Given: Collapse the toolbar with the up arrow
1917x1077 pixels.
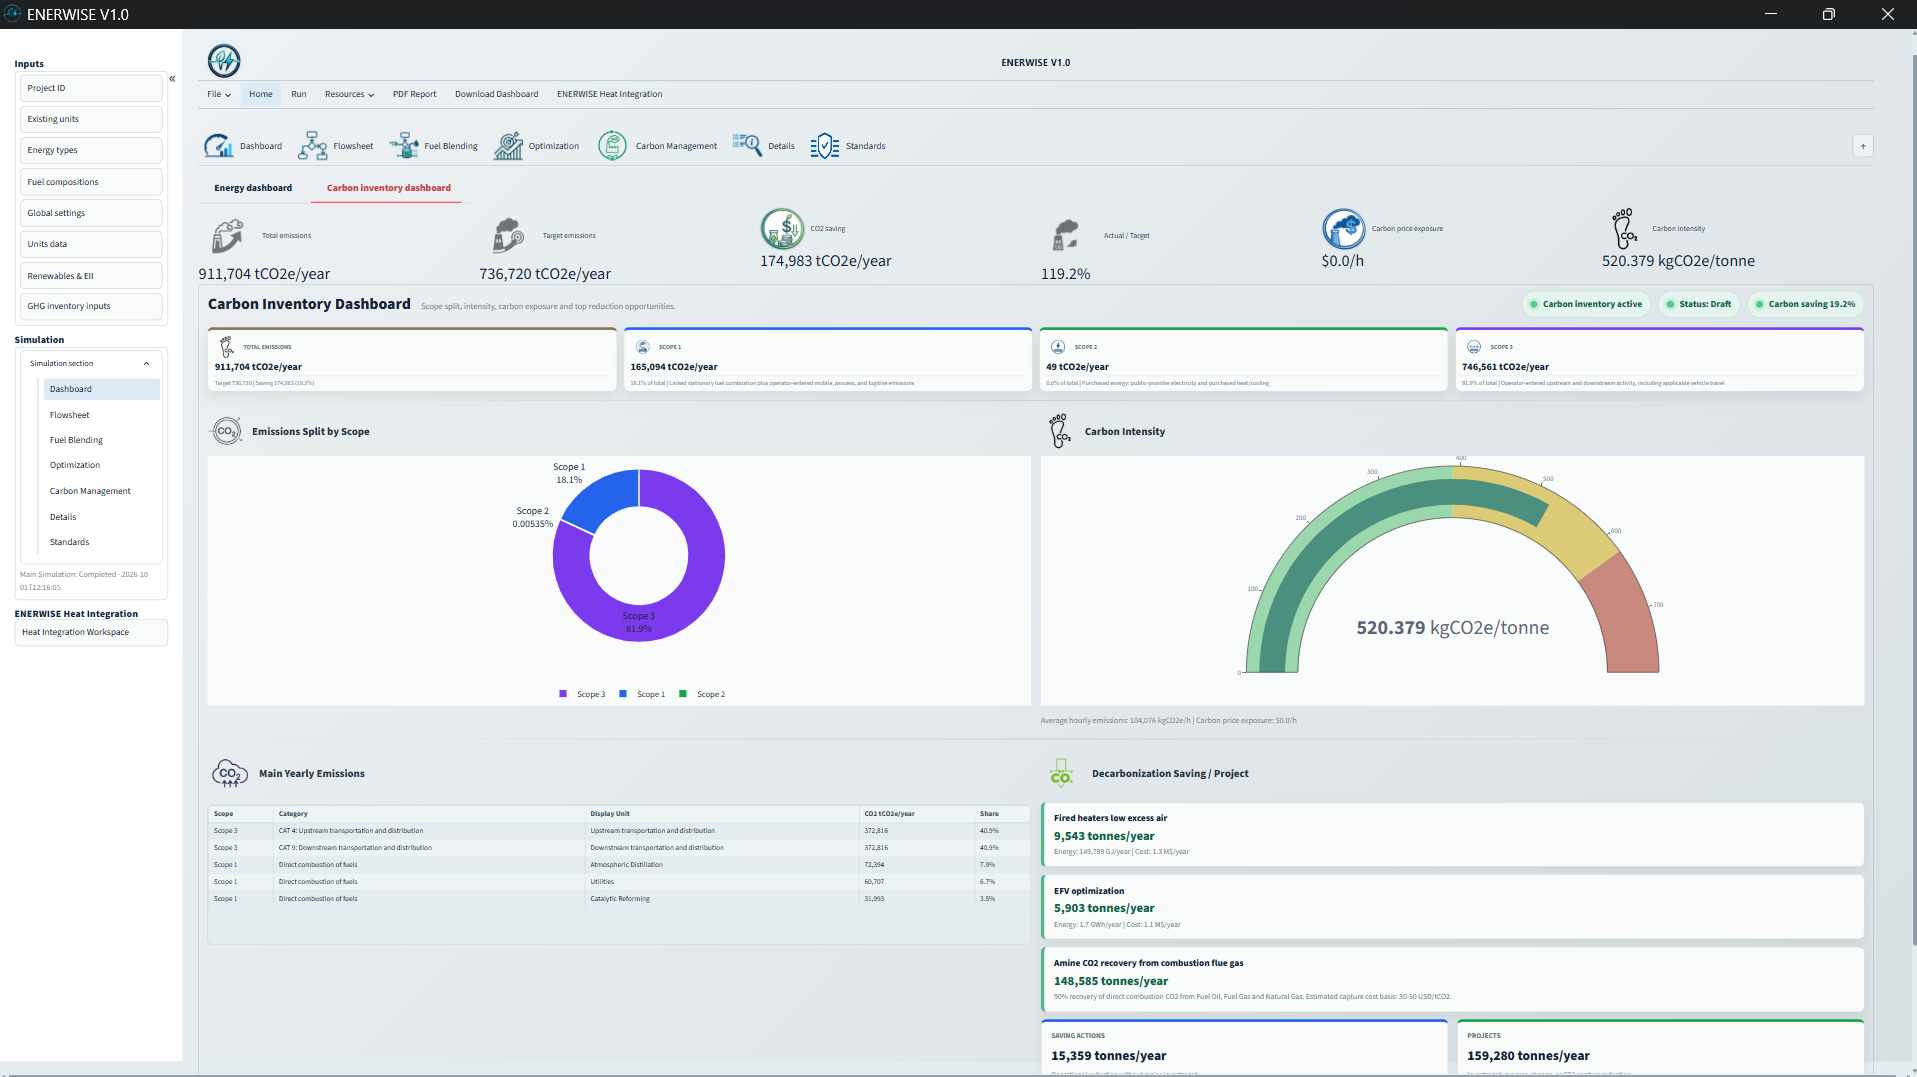Looking at the screenshot, I should 1863,146.
